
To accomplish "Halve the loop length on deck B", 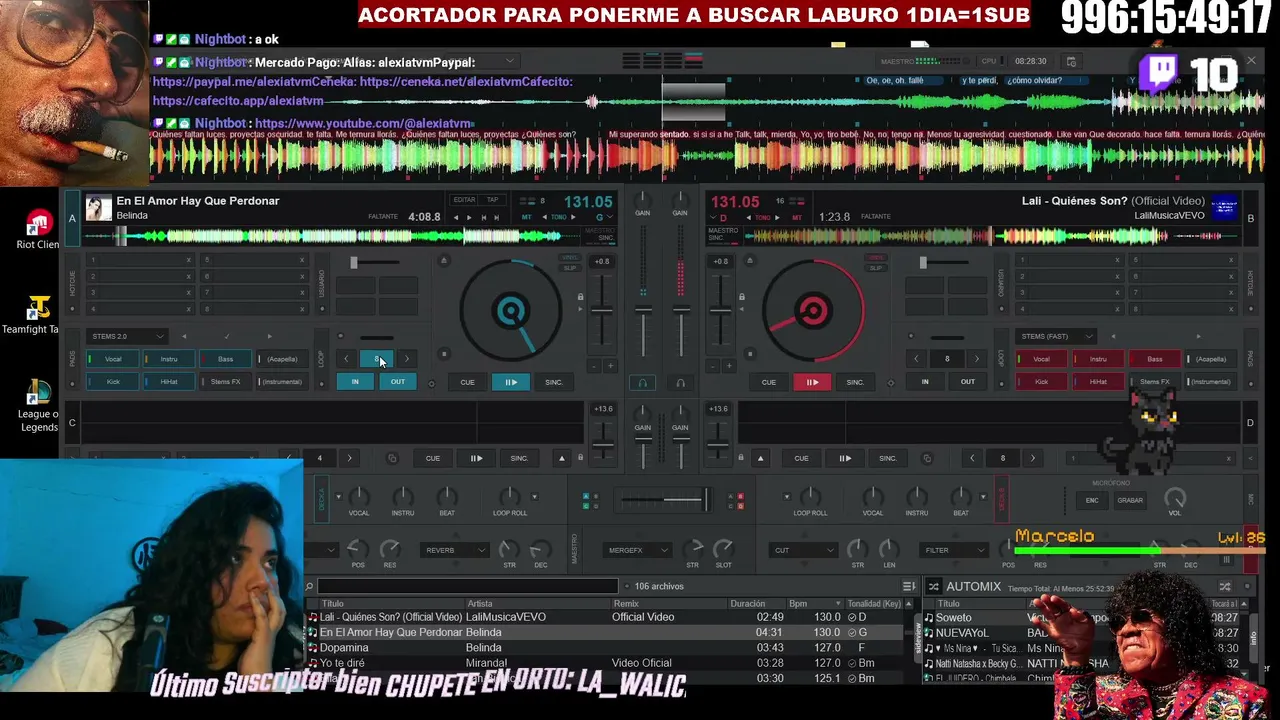I will (x=916, y=359).
